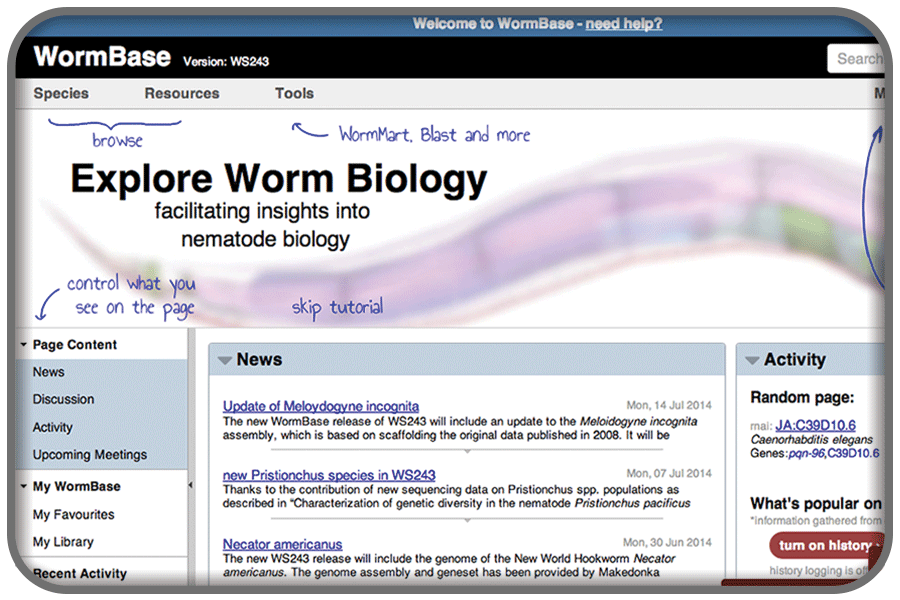Open the 'need help?' link in banner
Image resolution: width=900 pixels, height=600 pixels.
(x=623, y=24)
